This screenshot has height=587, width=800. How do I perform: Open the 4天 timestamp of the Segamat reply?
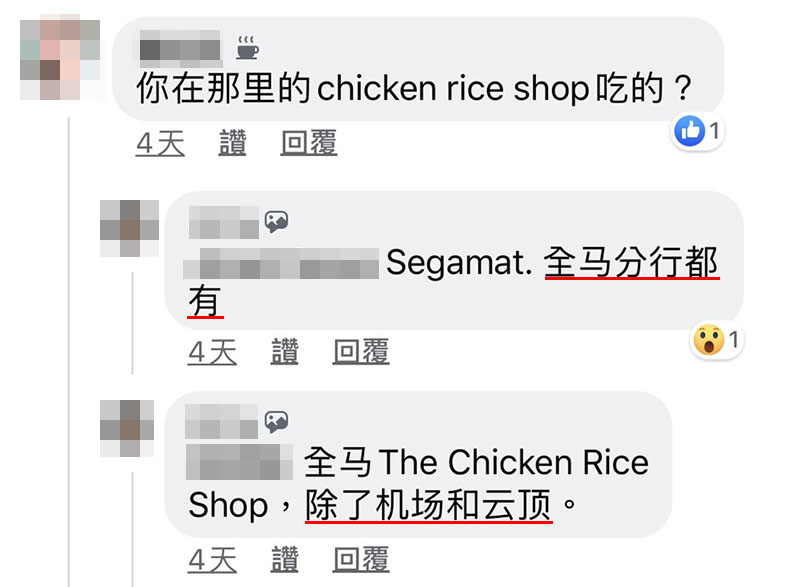pyautogui.click(x=212, y=351)
